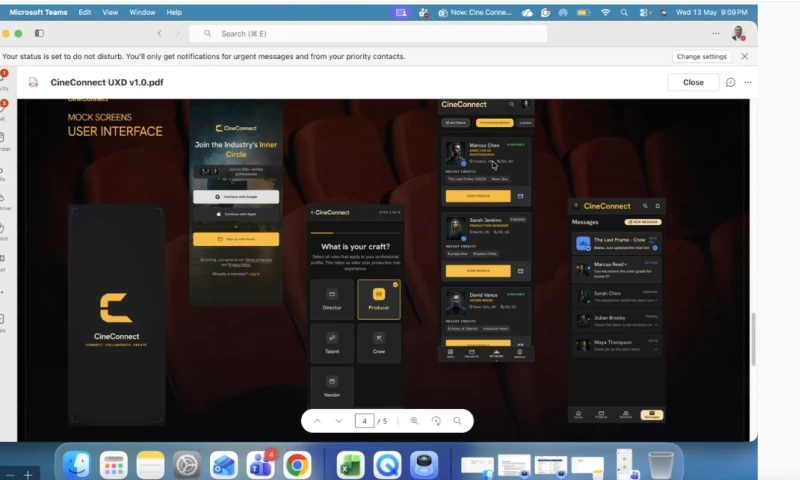Click the Now: Cine Conne... menu bar item

pyautogui.click(x=474, y=12)
